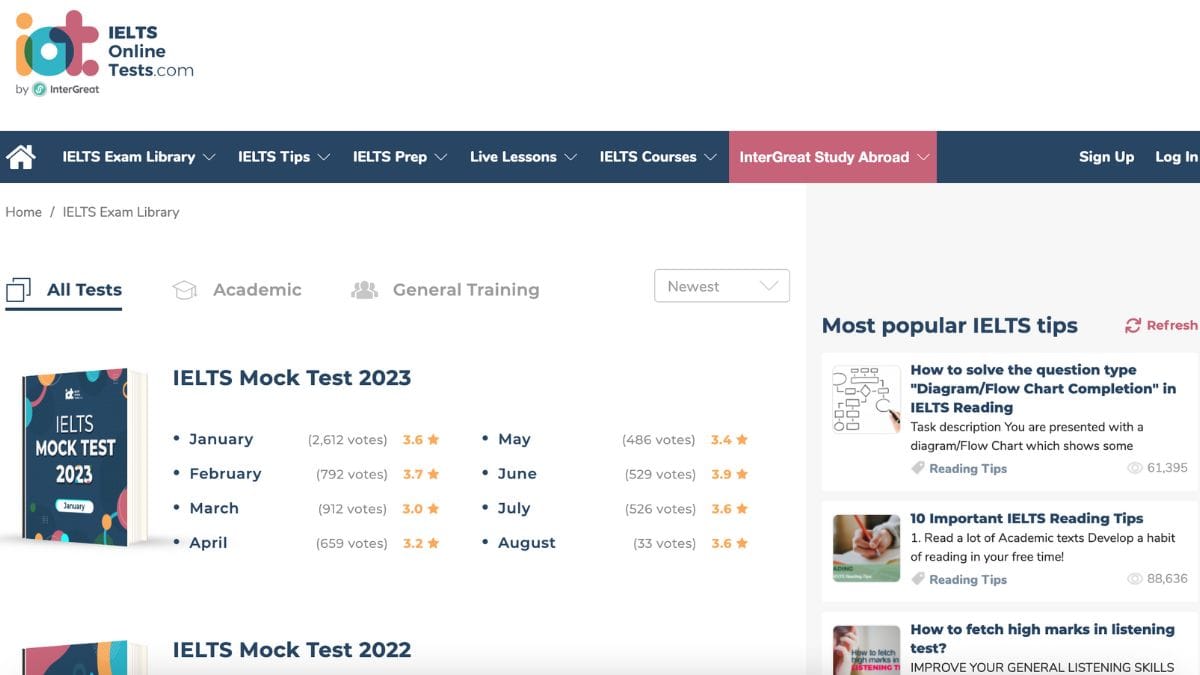Expand the InterGreat Study Abroad menu
The image size is (1200, 675).
click(x=833, y=157)
